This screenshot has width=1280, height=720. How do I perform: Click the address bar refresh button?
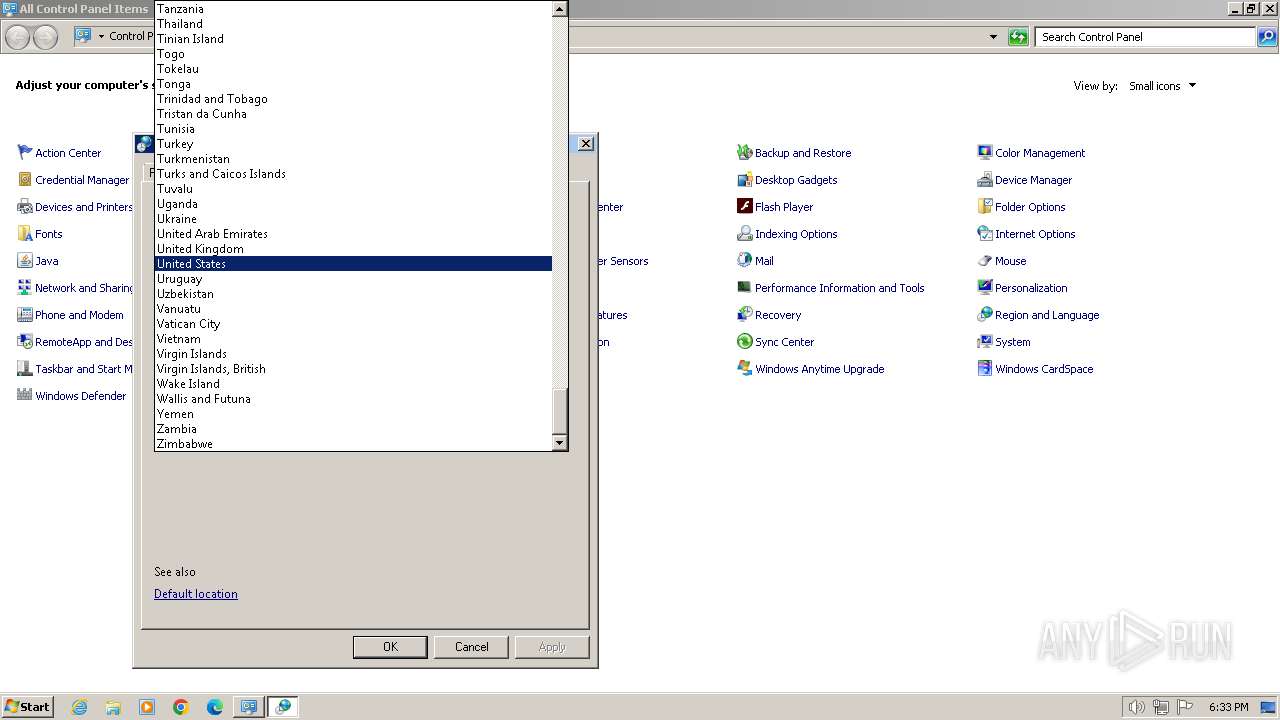[x=1018, y=37]
